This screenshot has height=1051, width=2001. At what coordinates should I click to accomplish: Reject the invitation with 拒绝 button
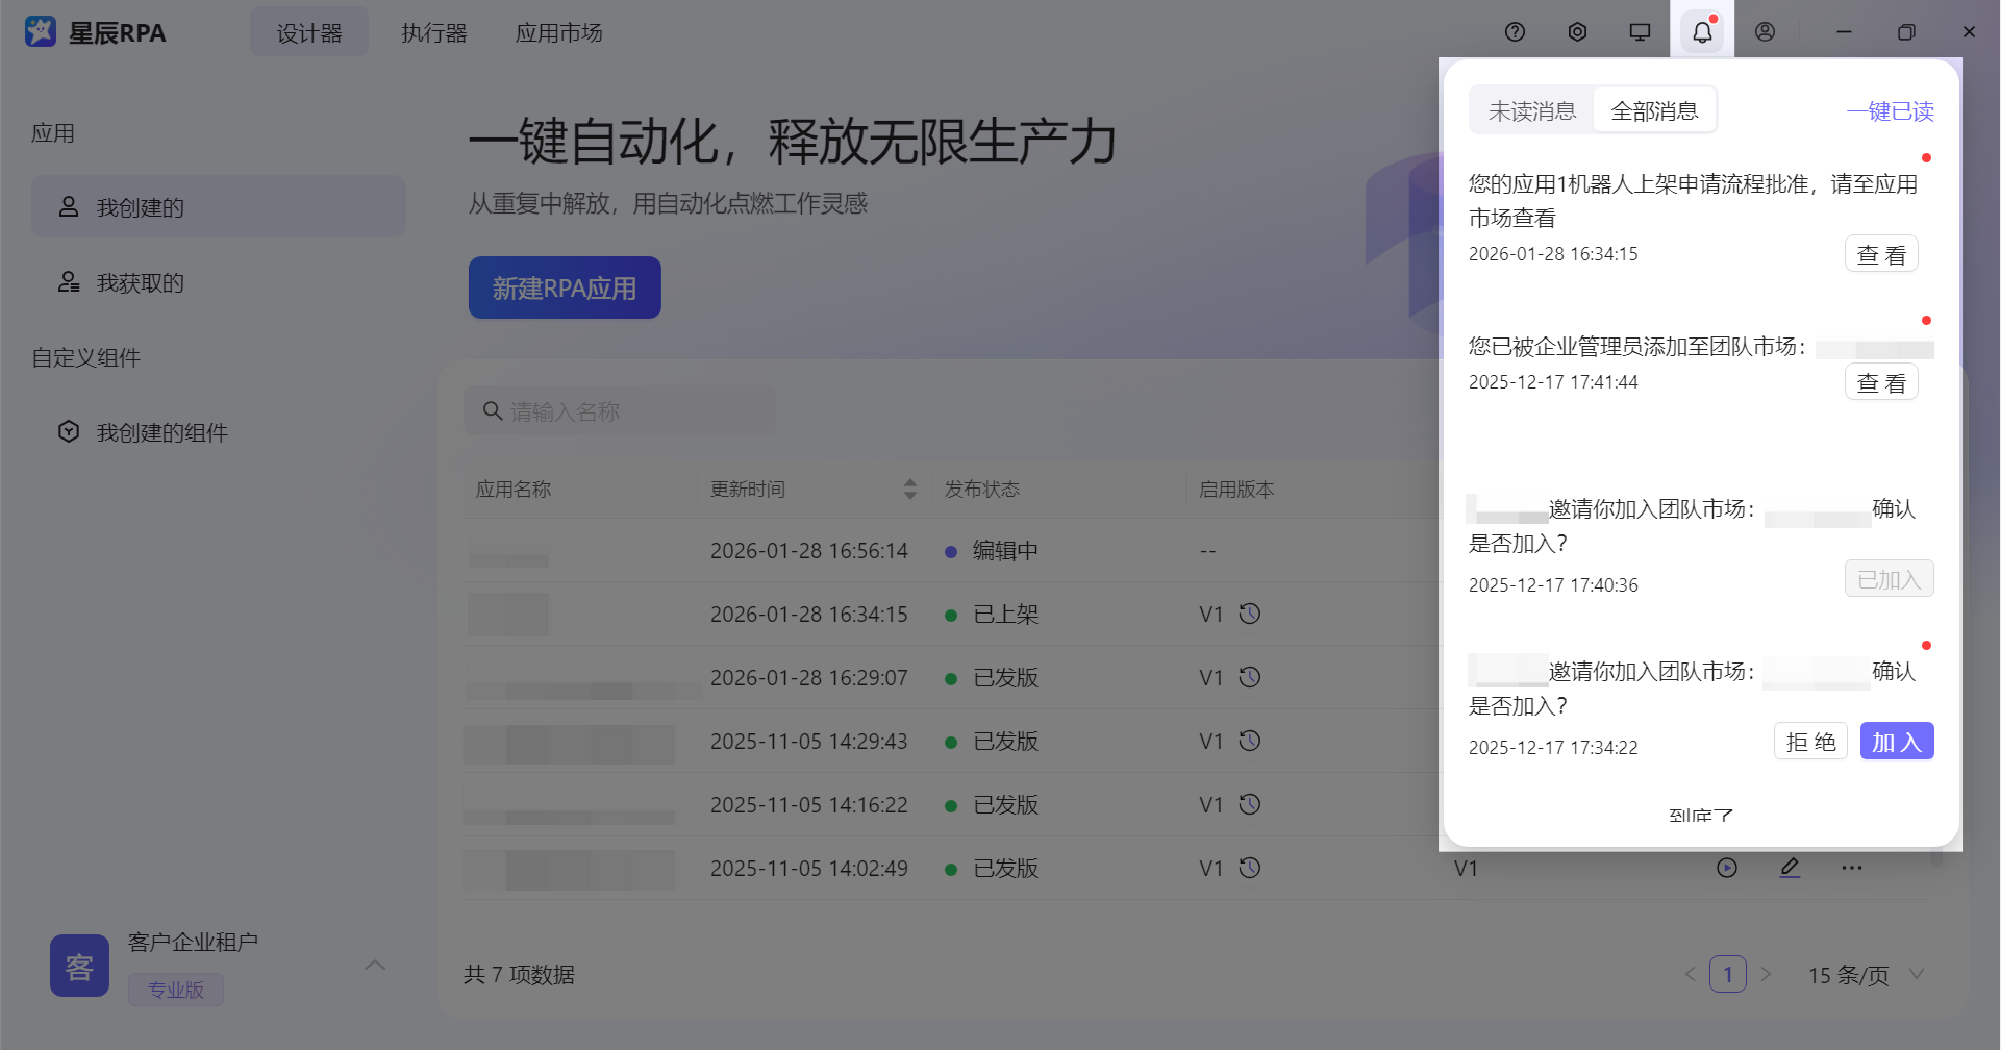1810,742
